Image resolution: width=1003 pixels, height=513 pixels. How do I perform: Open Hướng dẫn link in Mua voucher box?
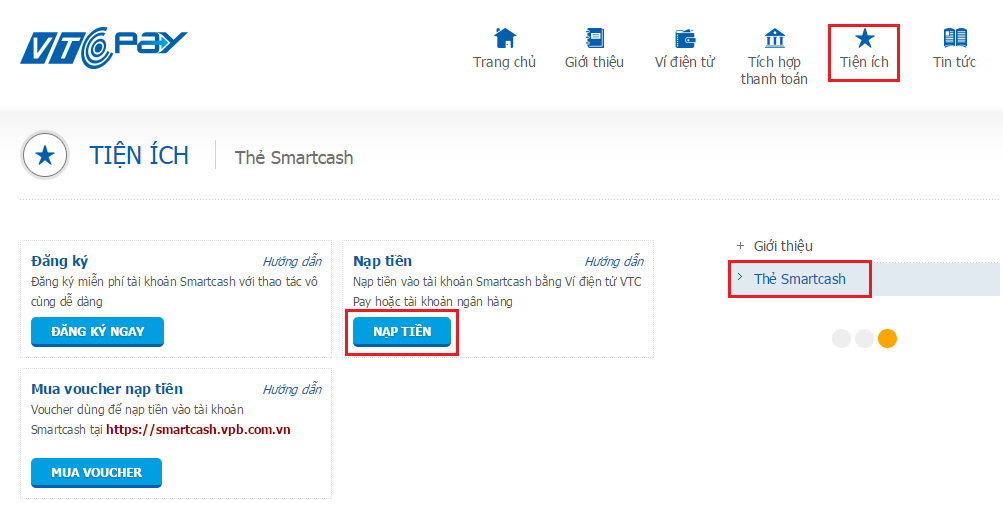coord(292,390)
